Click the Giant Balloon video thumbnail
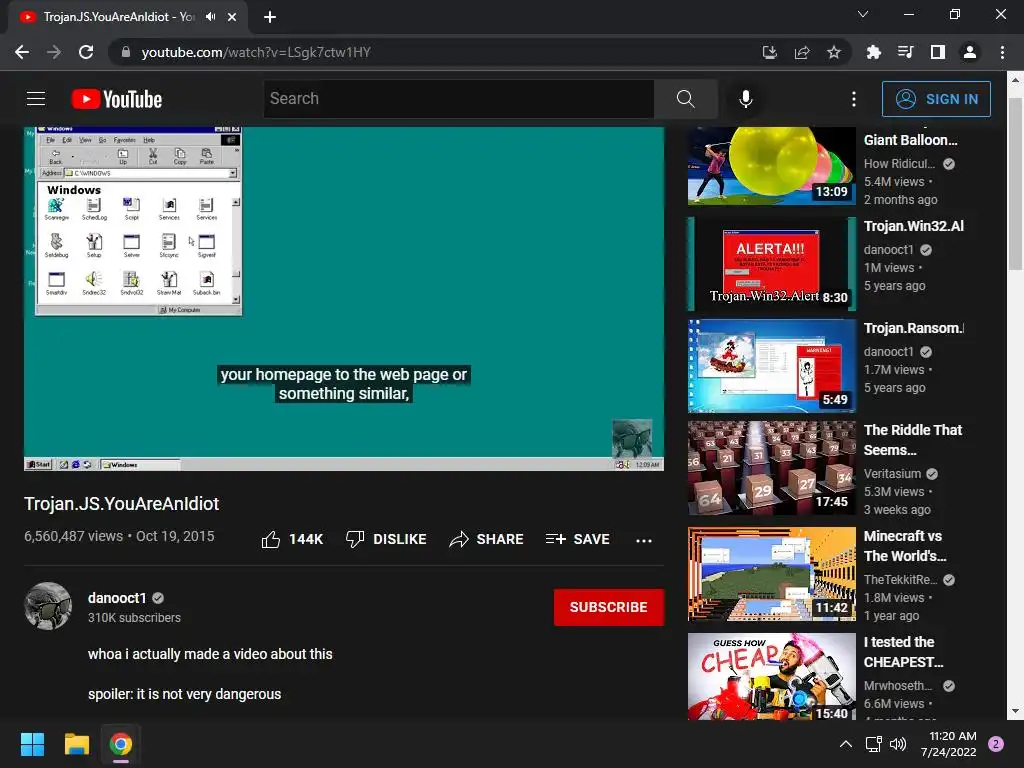Screen dimensions: 1024x768 [772, 166]
